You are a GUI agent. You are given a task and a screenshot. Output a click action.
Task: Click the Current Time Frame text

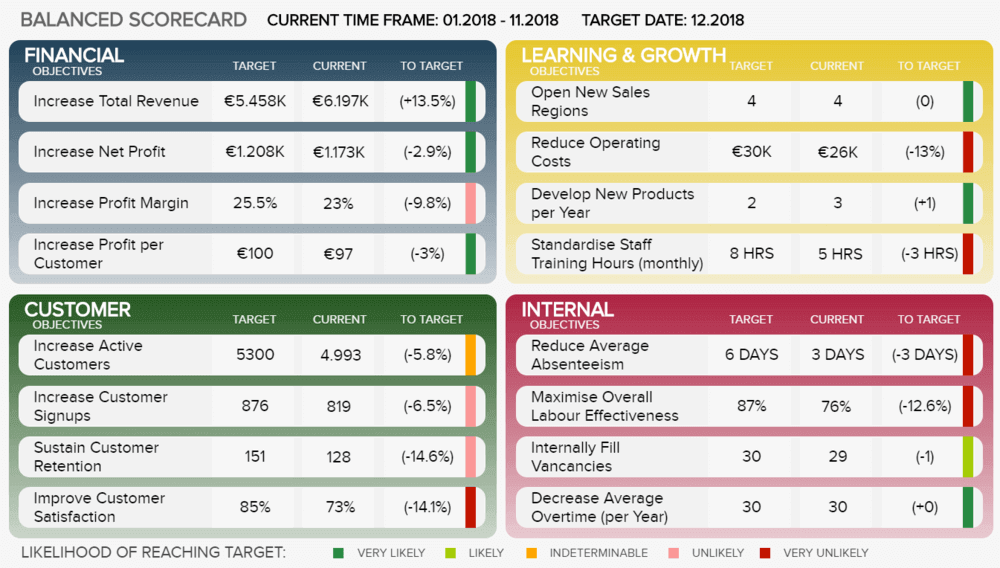coord(413,20)
